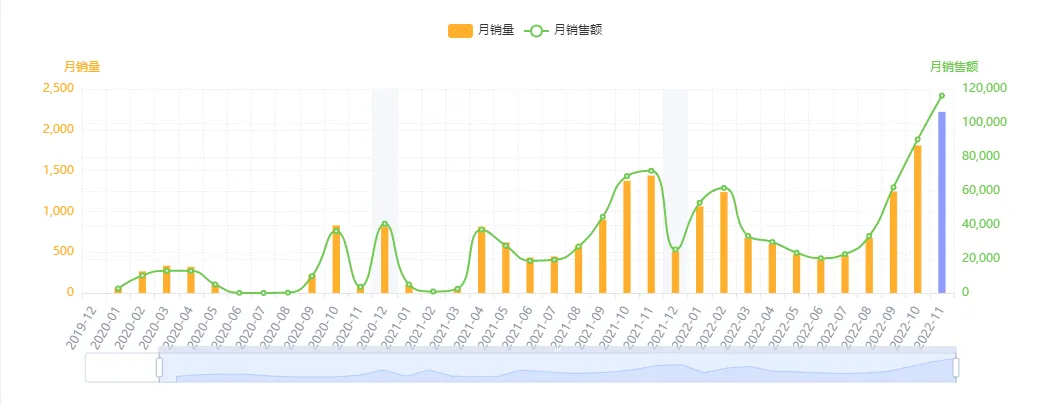
Task: Click the green line point at 2021-02
Action: pyautogui.click(x=433, y=292)
